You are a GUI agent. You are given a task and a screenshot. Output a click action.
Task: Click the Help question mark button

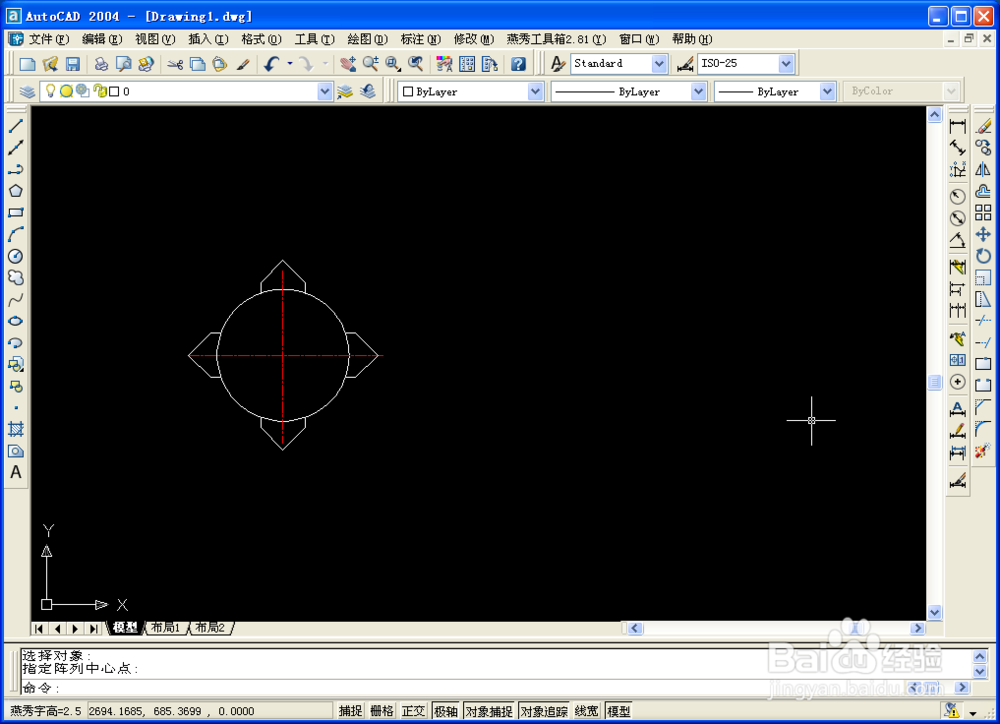(x=518, y=63)
